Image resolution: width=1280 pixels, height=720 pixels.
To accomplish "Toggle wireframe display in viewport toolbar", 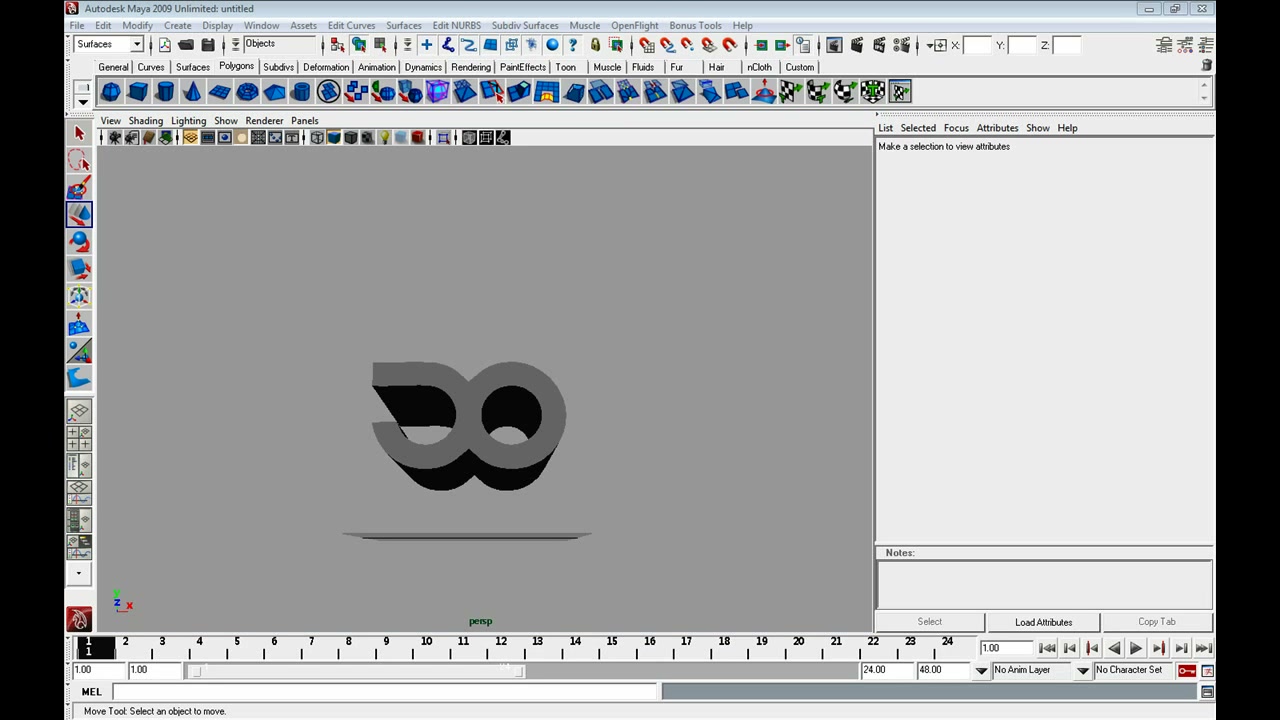I will click(x=317, y=138).
